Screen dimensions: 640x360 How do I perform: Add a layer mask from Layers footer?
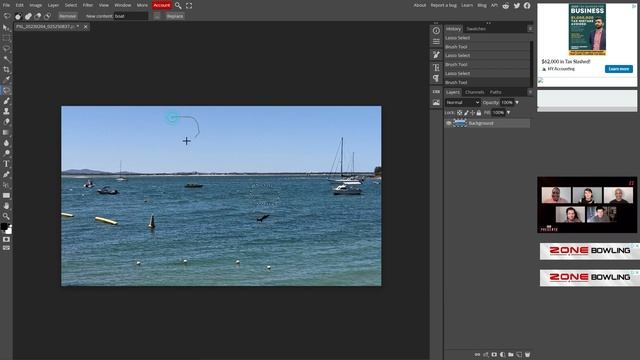pyautogui.click(x=494, y=355)
